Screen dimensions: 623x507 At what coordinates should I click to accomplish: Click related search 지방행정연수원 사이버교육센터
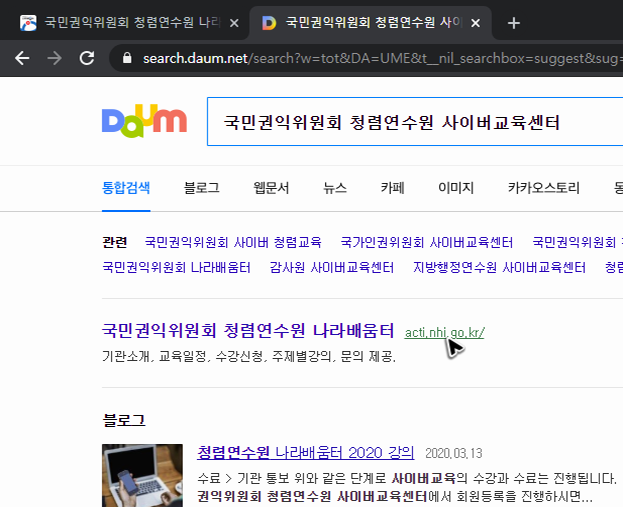click(499, 267)
